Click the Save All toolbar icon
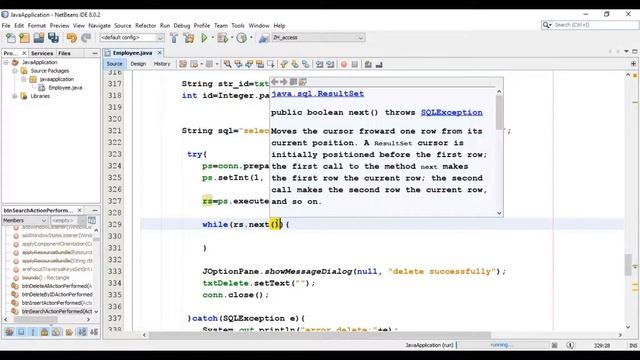640x360 pixels. tap(53, 38)
